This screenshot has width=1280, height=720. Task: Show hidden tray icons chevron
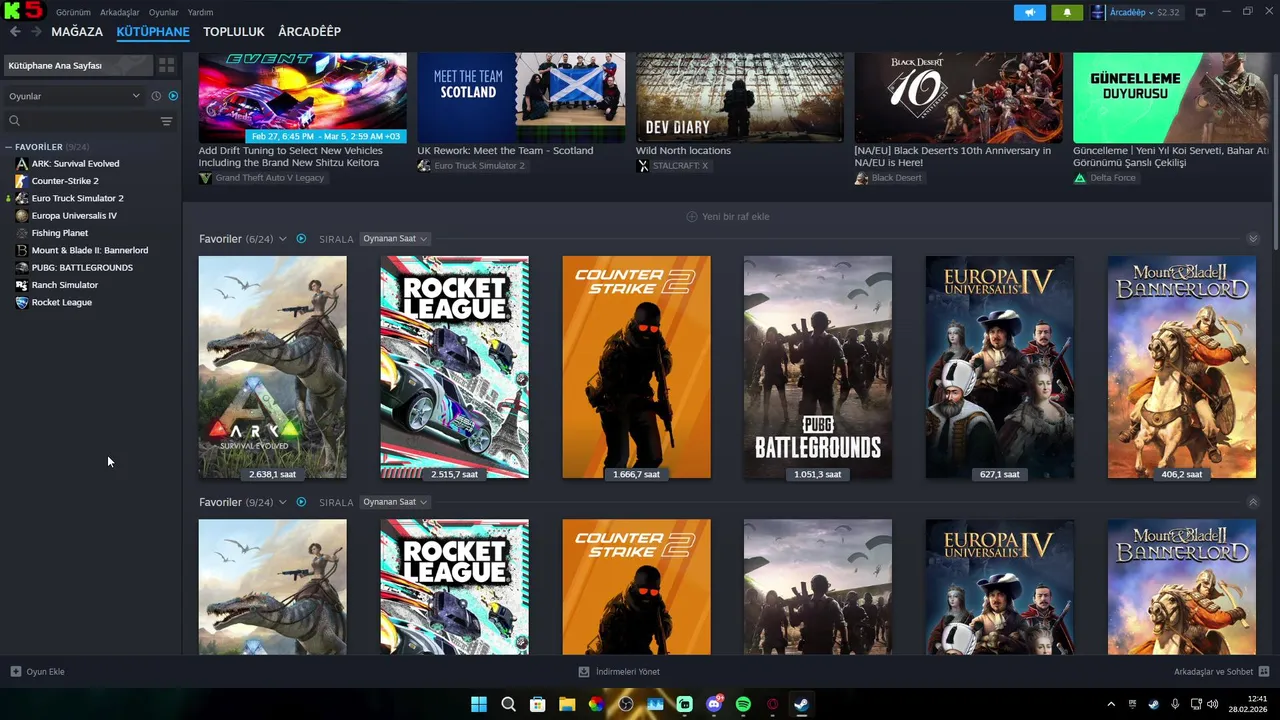click(x=1110, y=704)
